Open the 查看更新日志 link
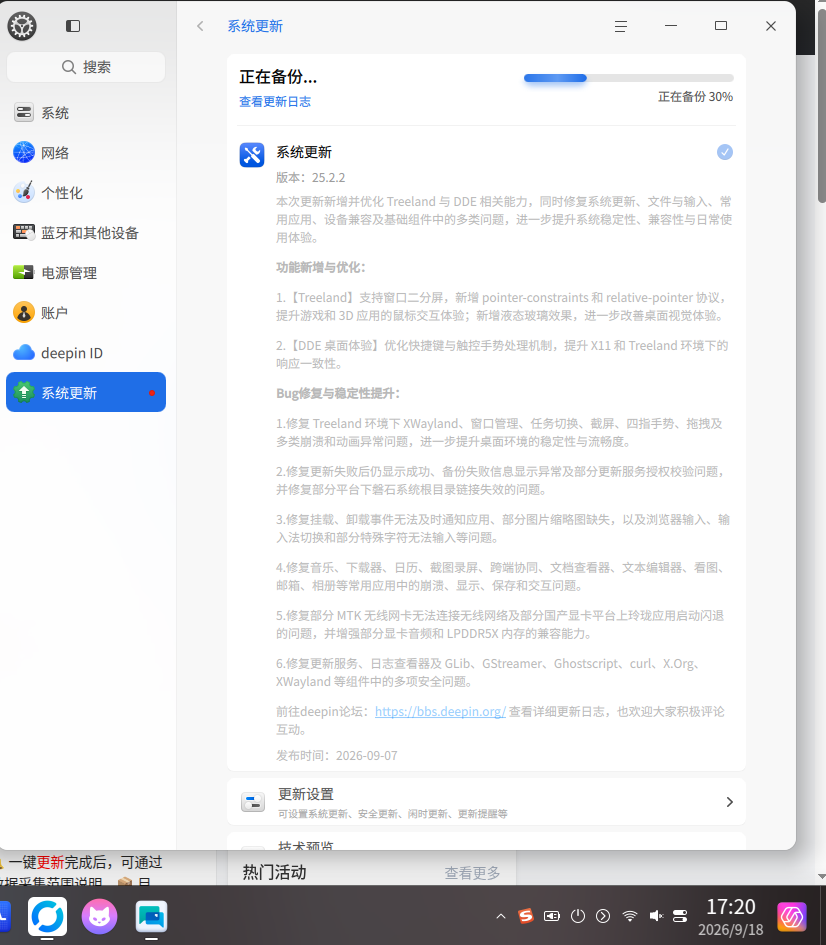The height and width of the screenshot is (945, 826). [275, 102]
